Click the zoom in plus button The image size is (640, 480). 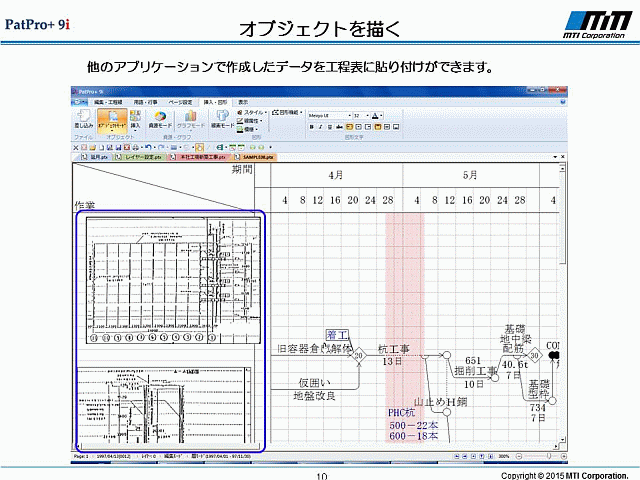tap(564, 456)
